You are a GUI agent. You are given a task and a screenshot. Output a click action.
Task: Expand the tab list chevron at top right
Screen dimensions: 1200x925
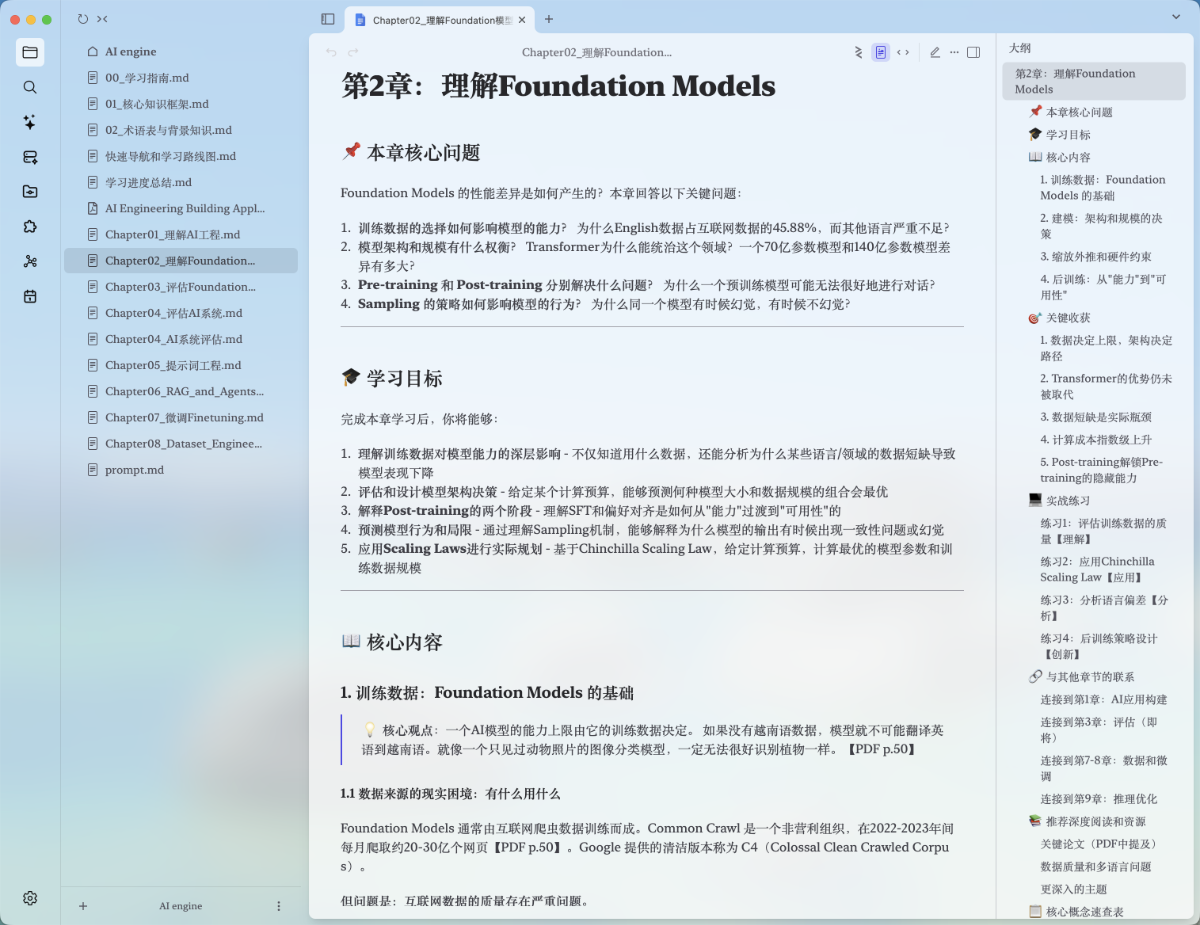point(1176,17)
